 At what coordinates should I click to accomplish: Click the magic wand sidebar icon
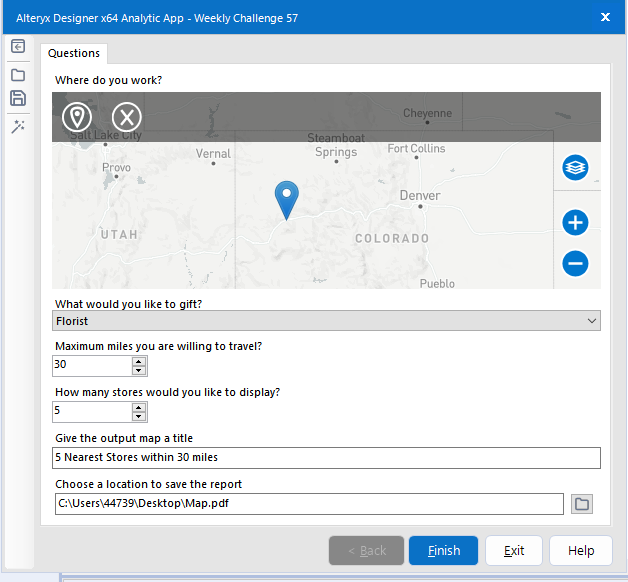pyautogui.click(x=18, y=127)
